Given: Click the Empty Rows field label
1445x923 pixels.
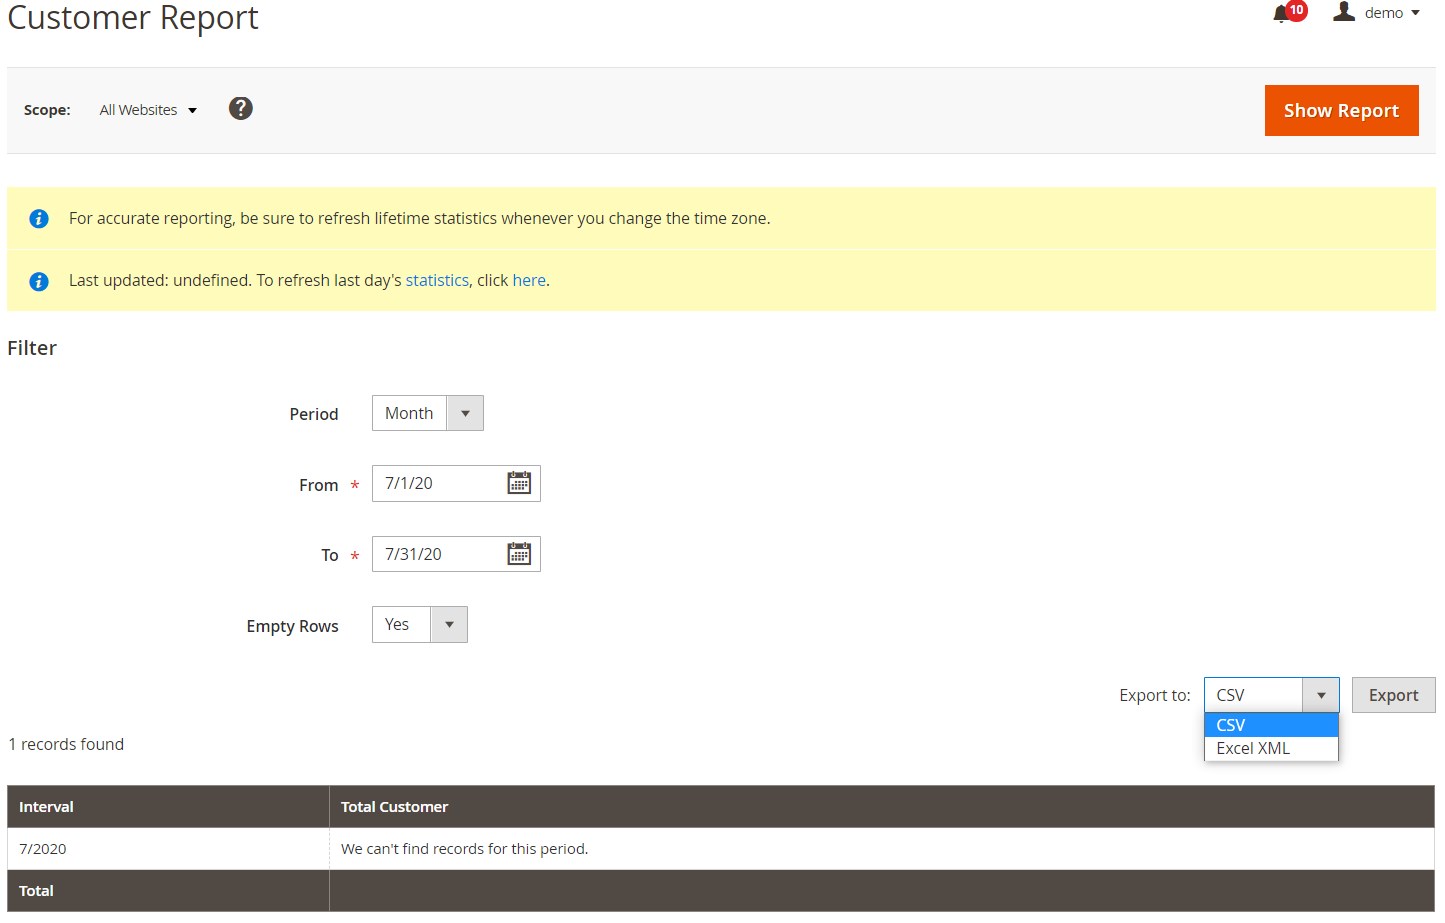Looking at the screenshot, I should pyautogui.click(x=292, y=626).
